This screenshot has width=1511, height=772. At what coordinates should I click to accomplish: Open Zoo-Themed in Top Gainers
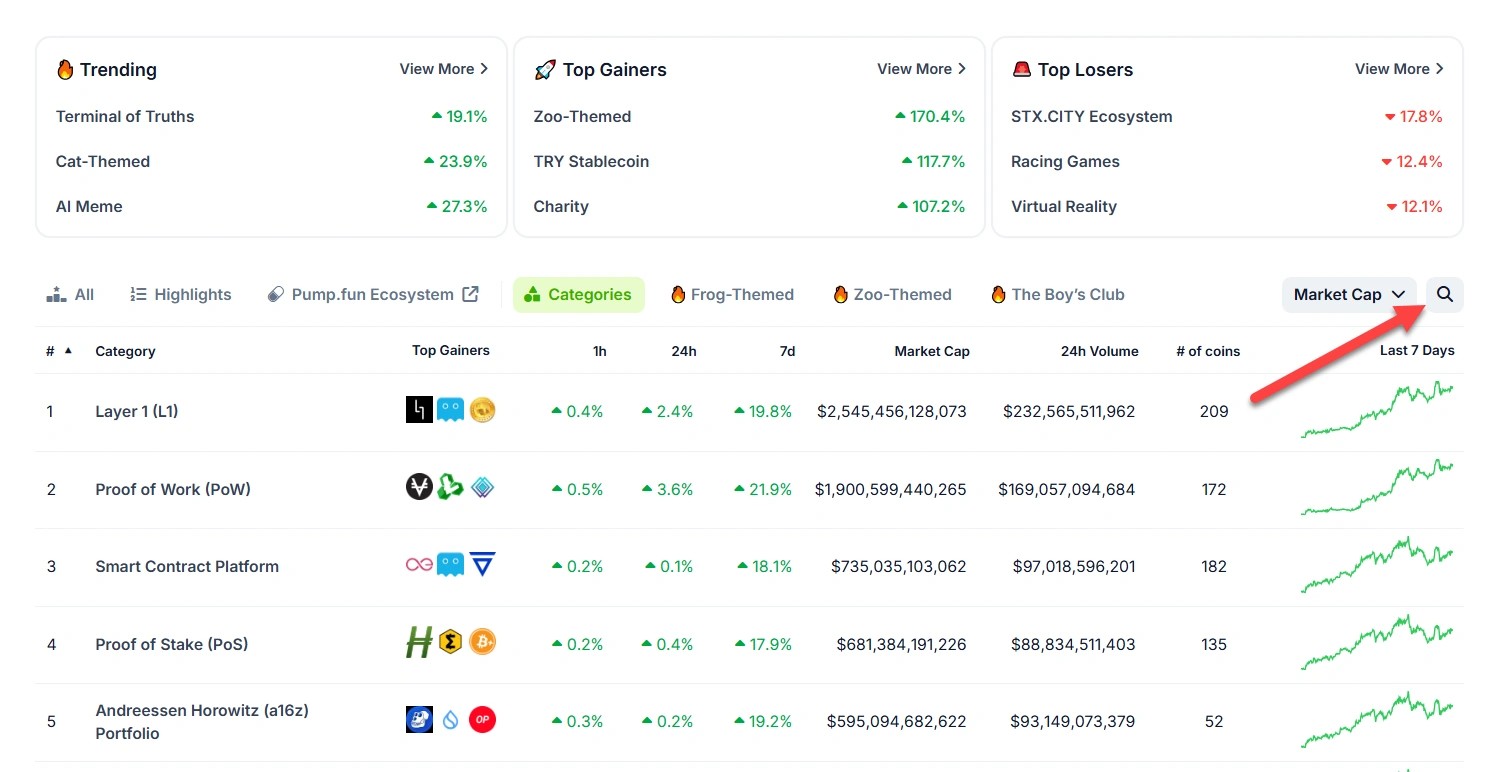coord(582,116)
